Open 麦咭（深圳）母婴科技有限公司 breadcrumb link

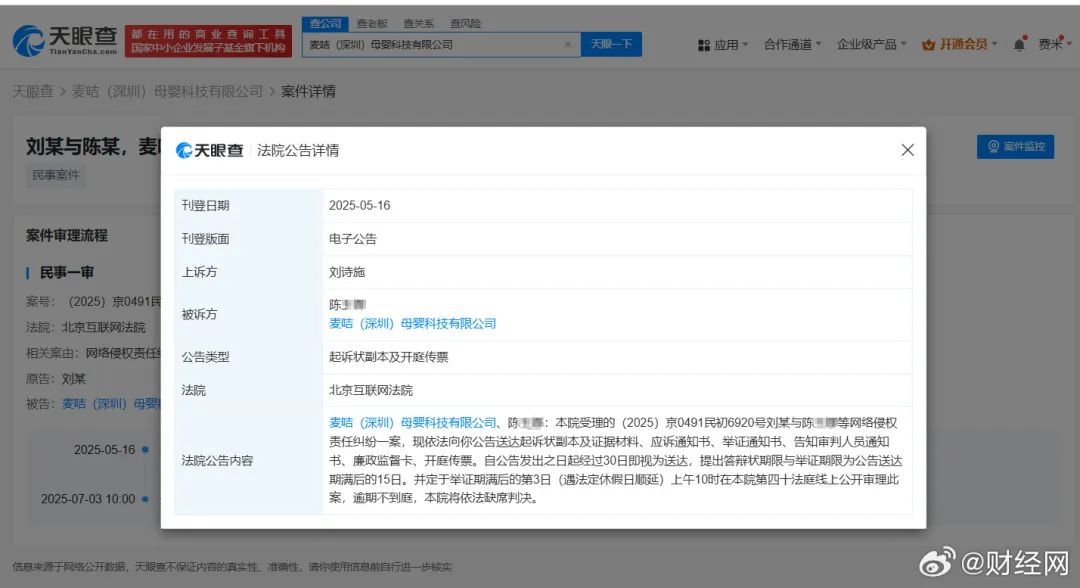(167, 91)
